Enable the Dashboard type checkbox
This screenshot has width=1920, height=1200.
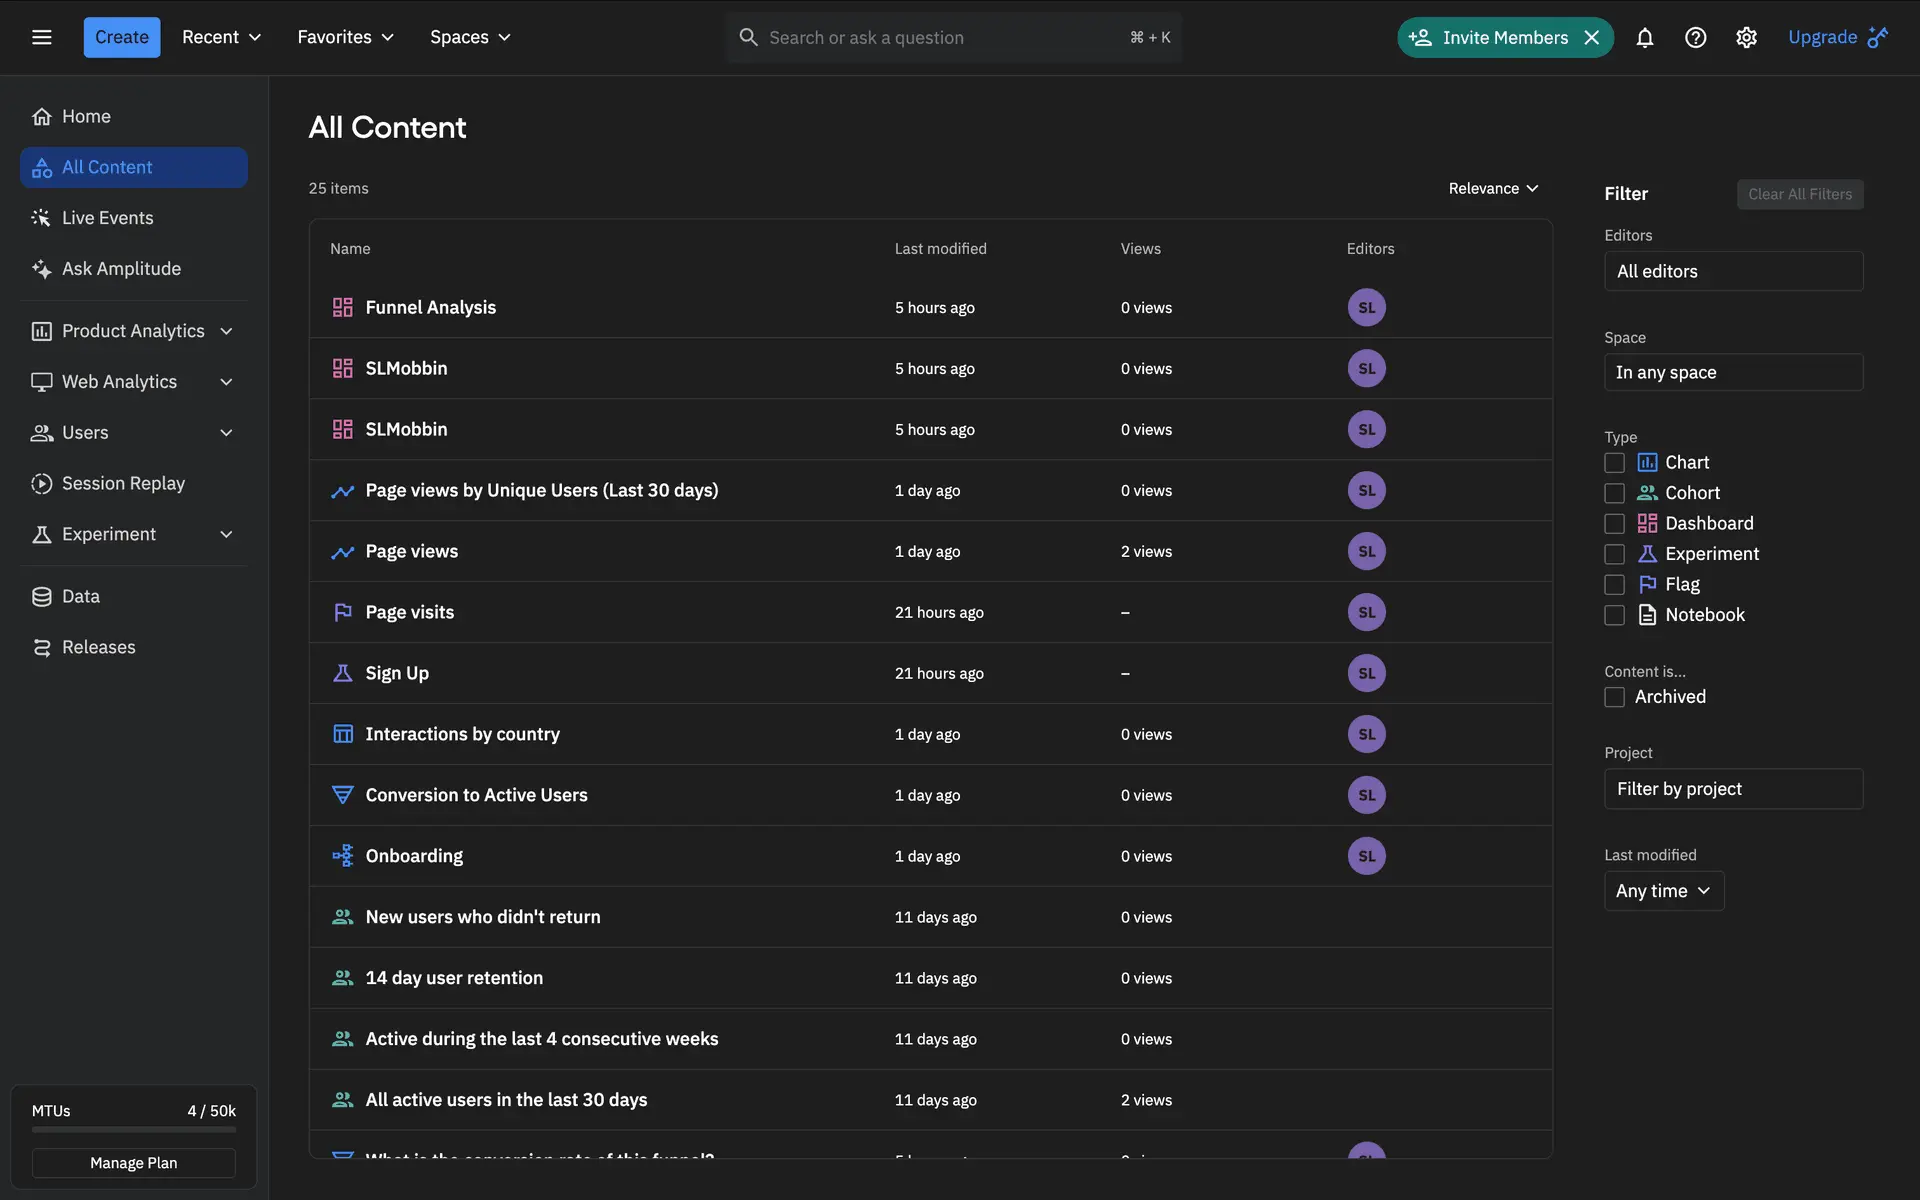(x=1614, y=524)
